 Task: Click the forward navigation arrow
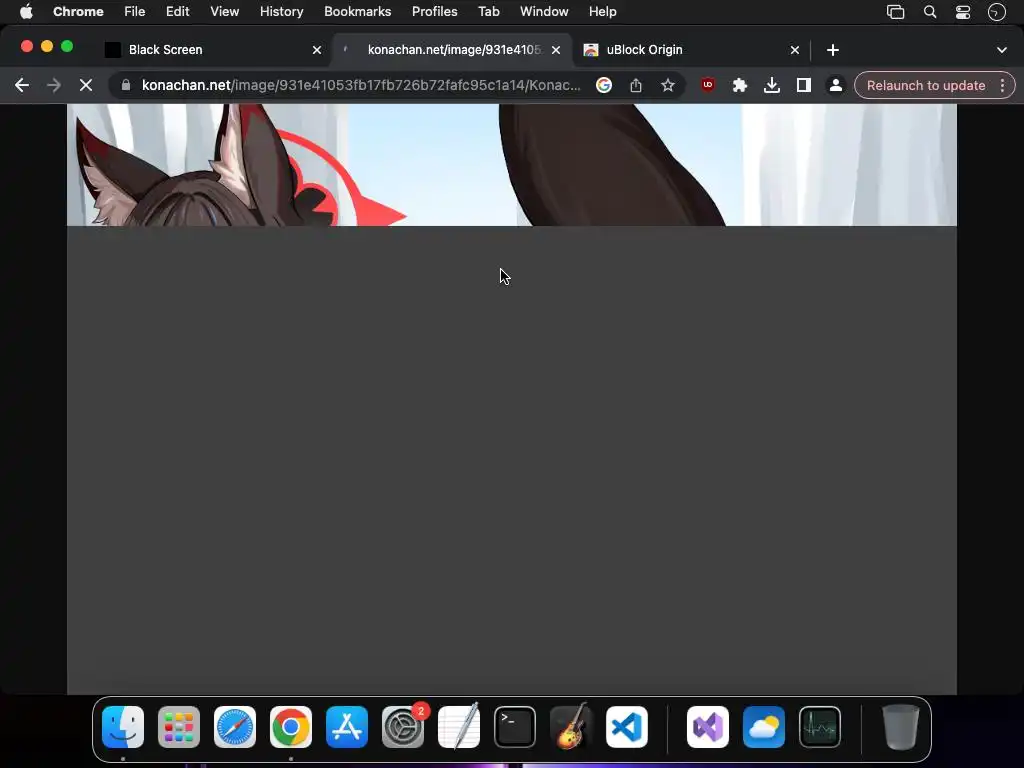[54, 86]
